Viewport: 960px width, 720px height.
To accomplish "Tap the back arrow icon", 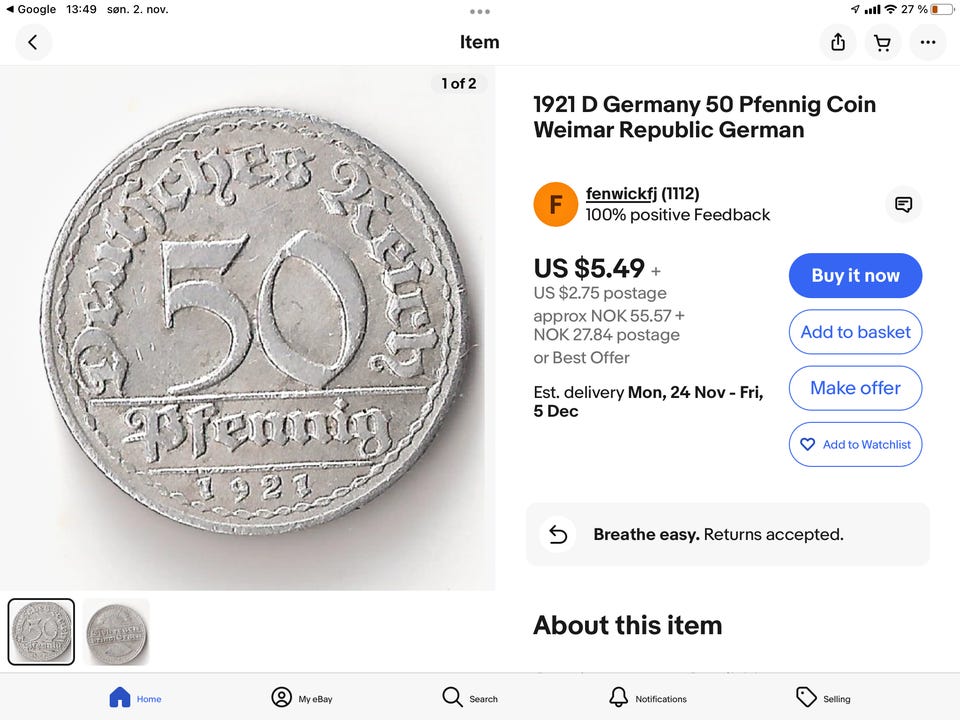I will [33, 42].
